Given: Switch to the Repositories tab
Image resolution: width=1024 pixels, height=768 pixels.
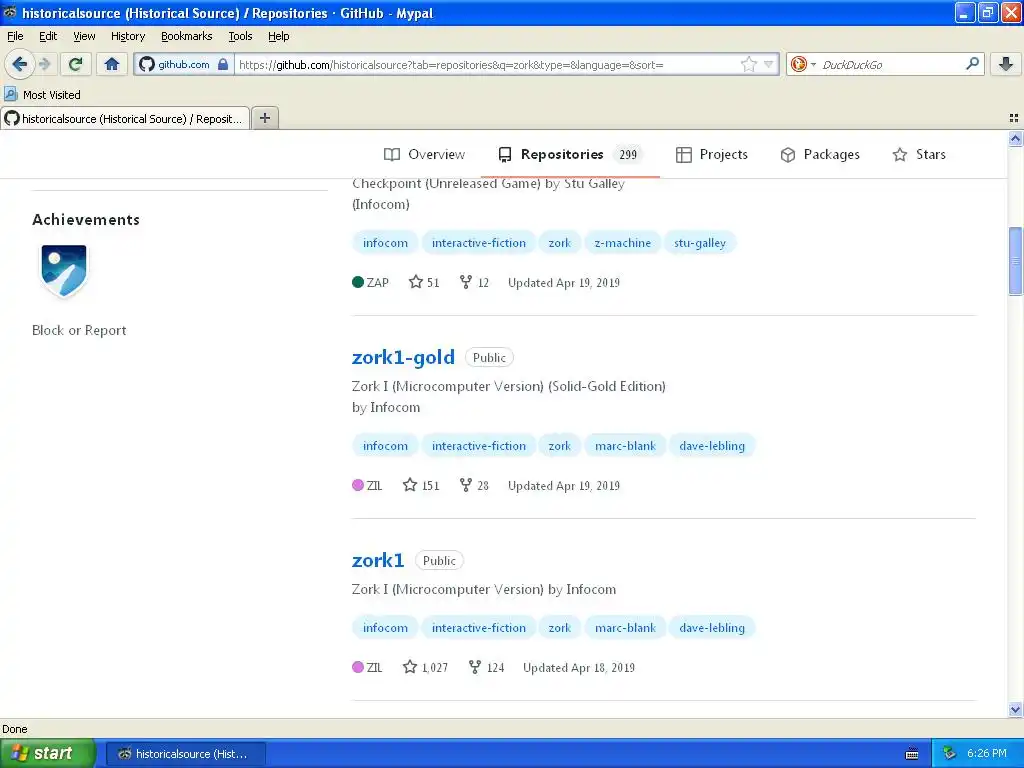Looking at the screenshot, I should 569,154.
